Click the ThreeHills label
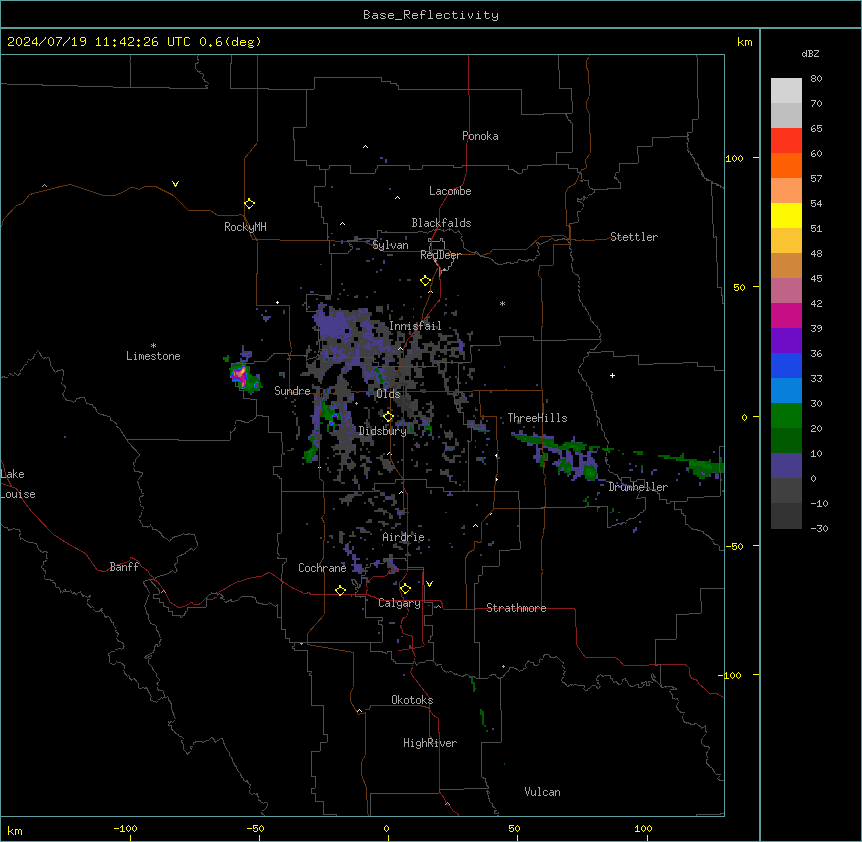Screen dimensions: 862x842 537,418
